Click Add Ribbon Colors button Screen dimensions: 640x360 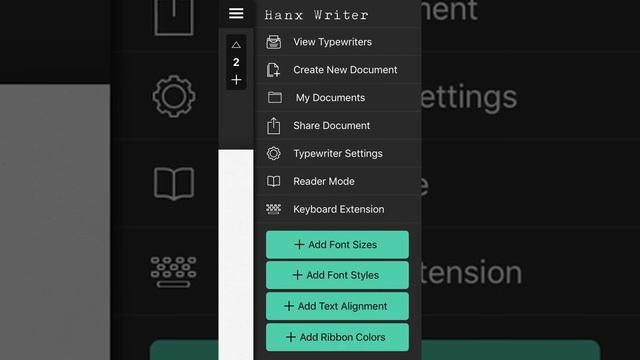[x=337, y=337]
